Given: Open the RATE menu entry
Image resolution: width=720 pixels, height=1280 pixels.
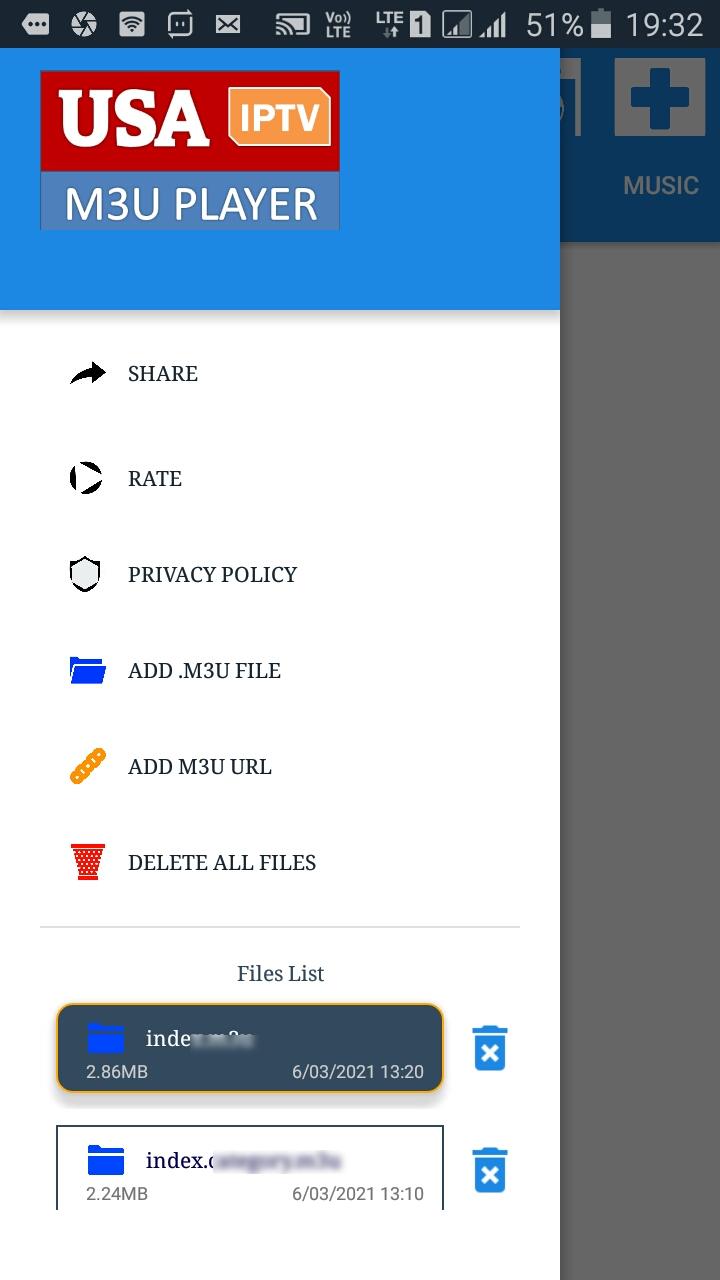Looking at the screenshot, I should [155, 479].
